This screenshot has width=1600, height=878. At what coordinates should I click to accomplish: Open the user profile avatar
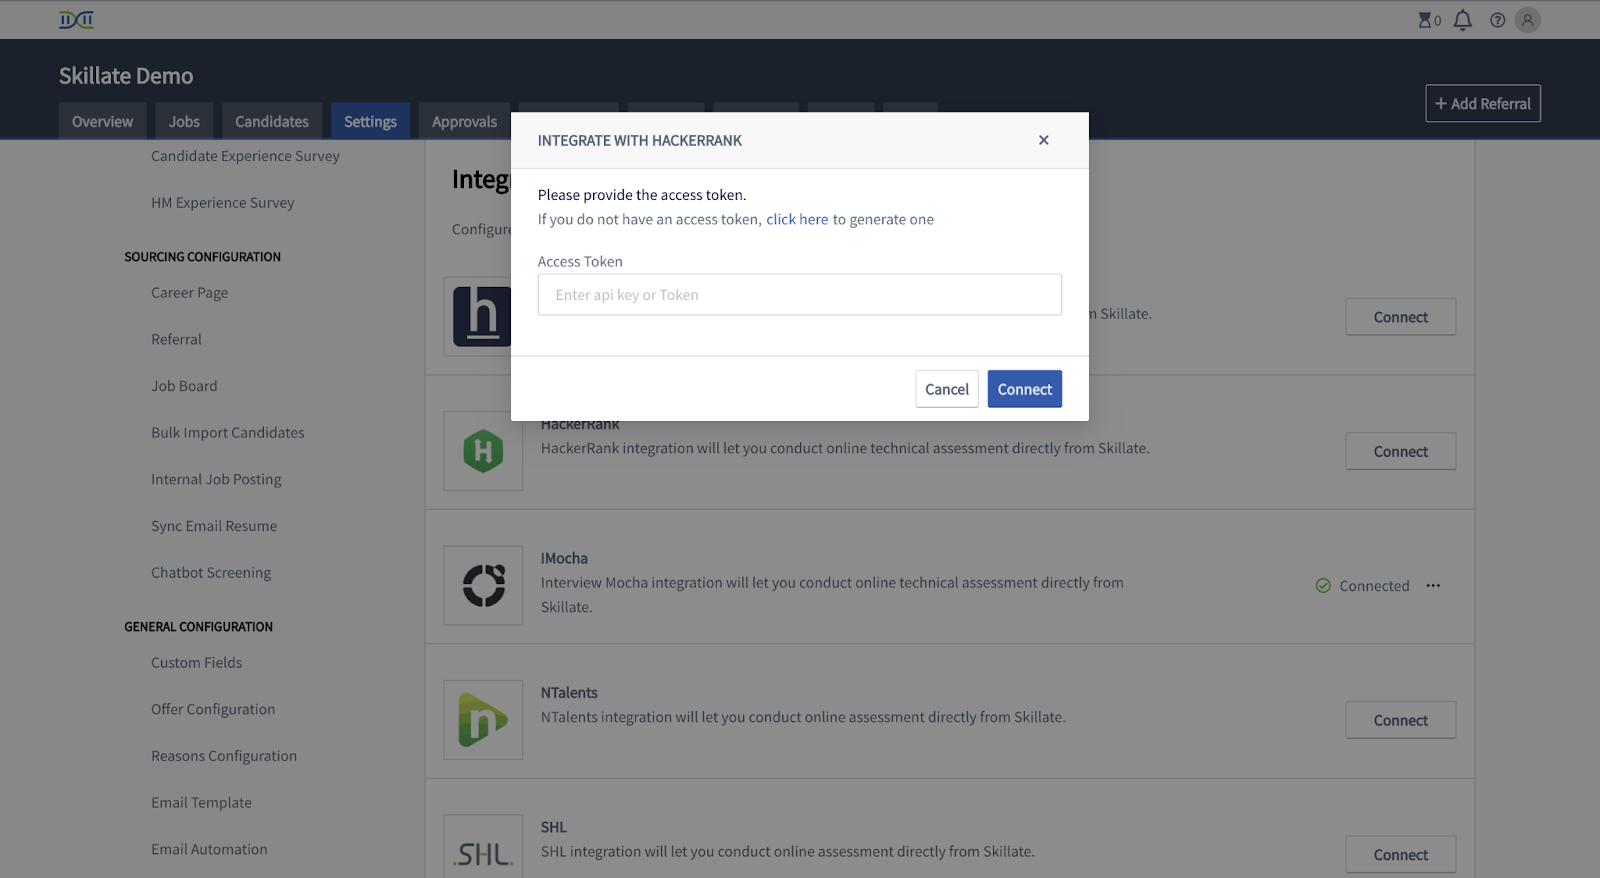(x=1527, y=20)
